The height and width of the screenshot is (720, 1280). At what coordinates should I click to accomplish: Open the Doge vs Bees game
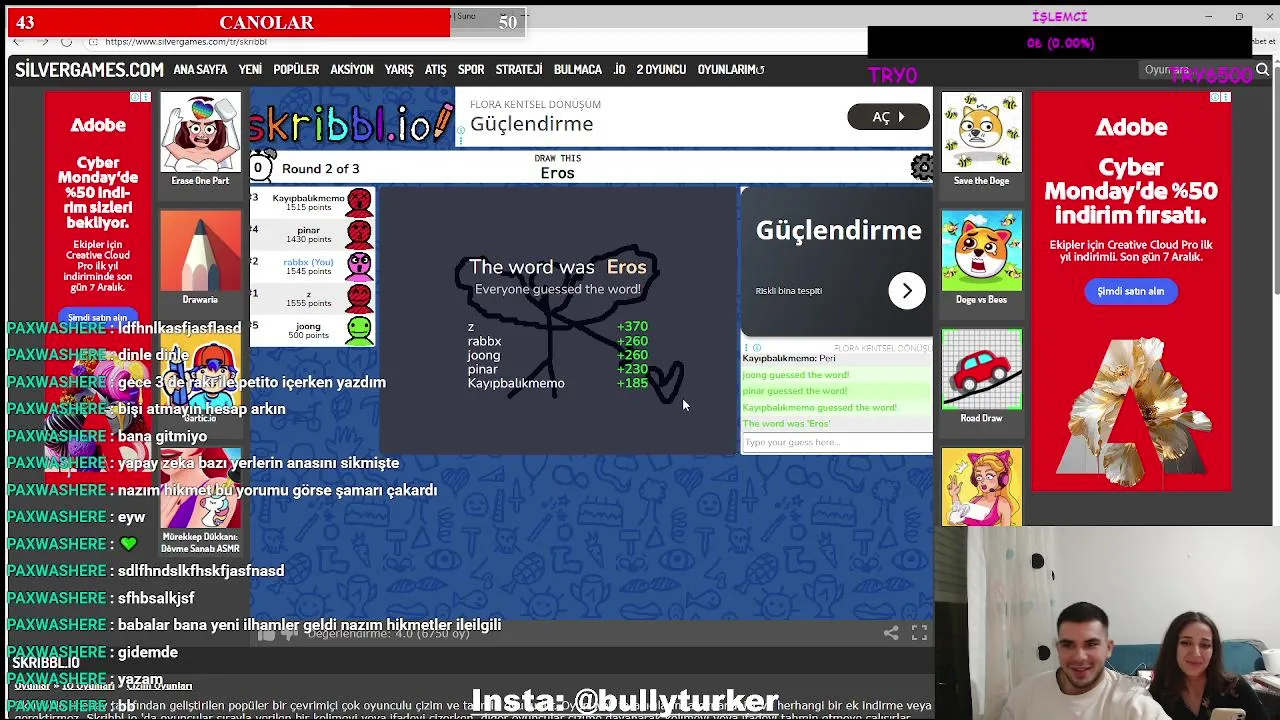pos(981,258)
